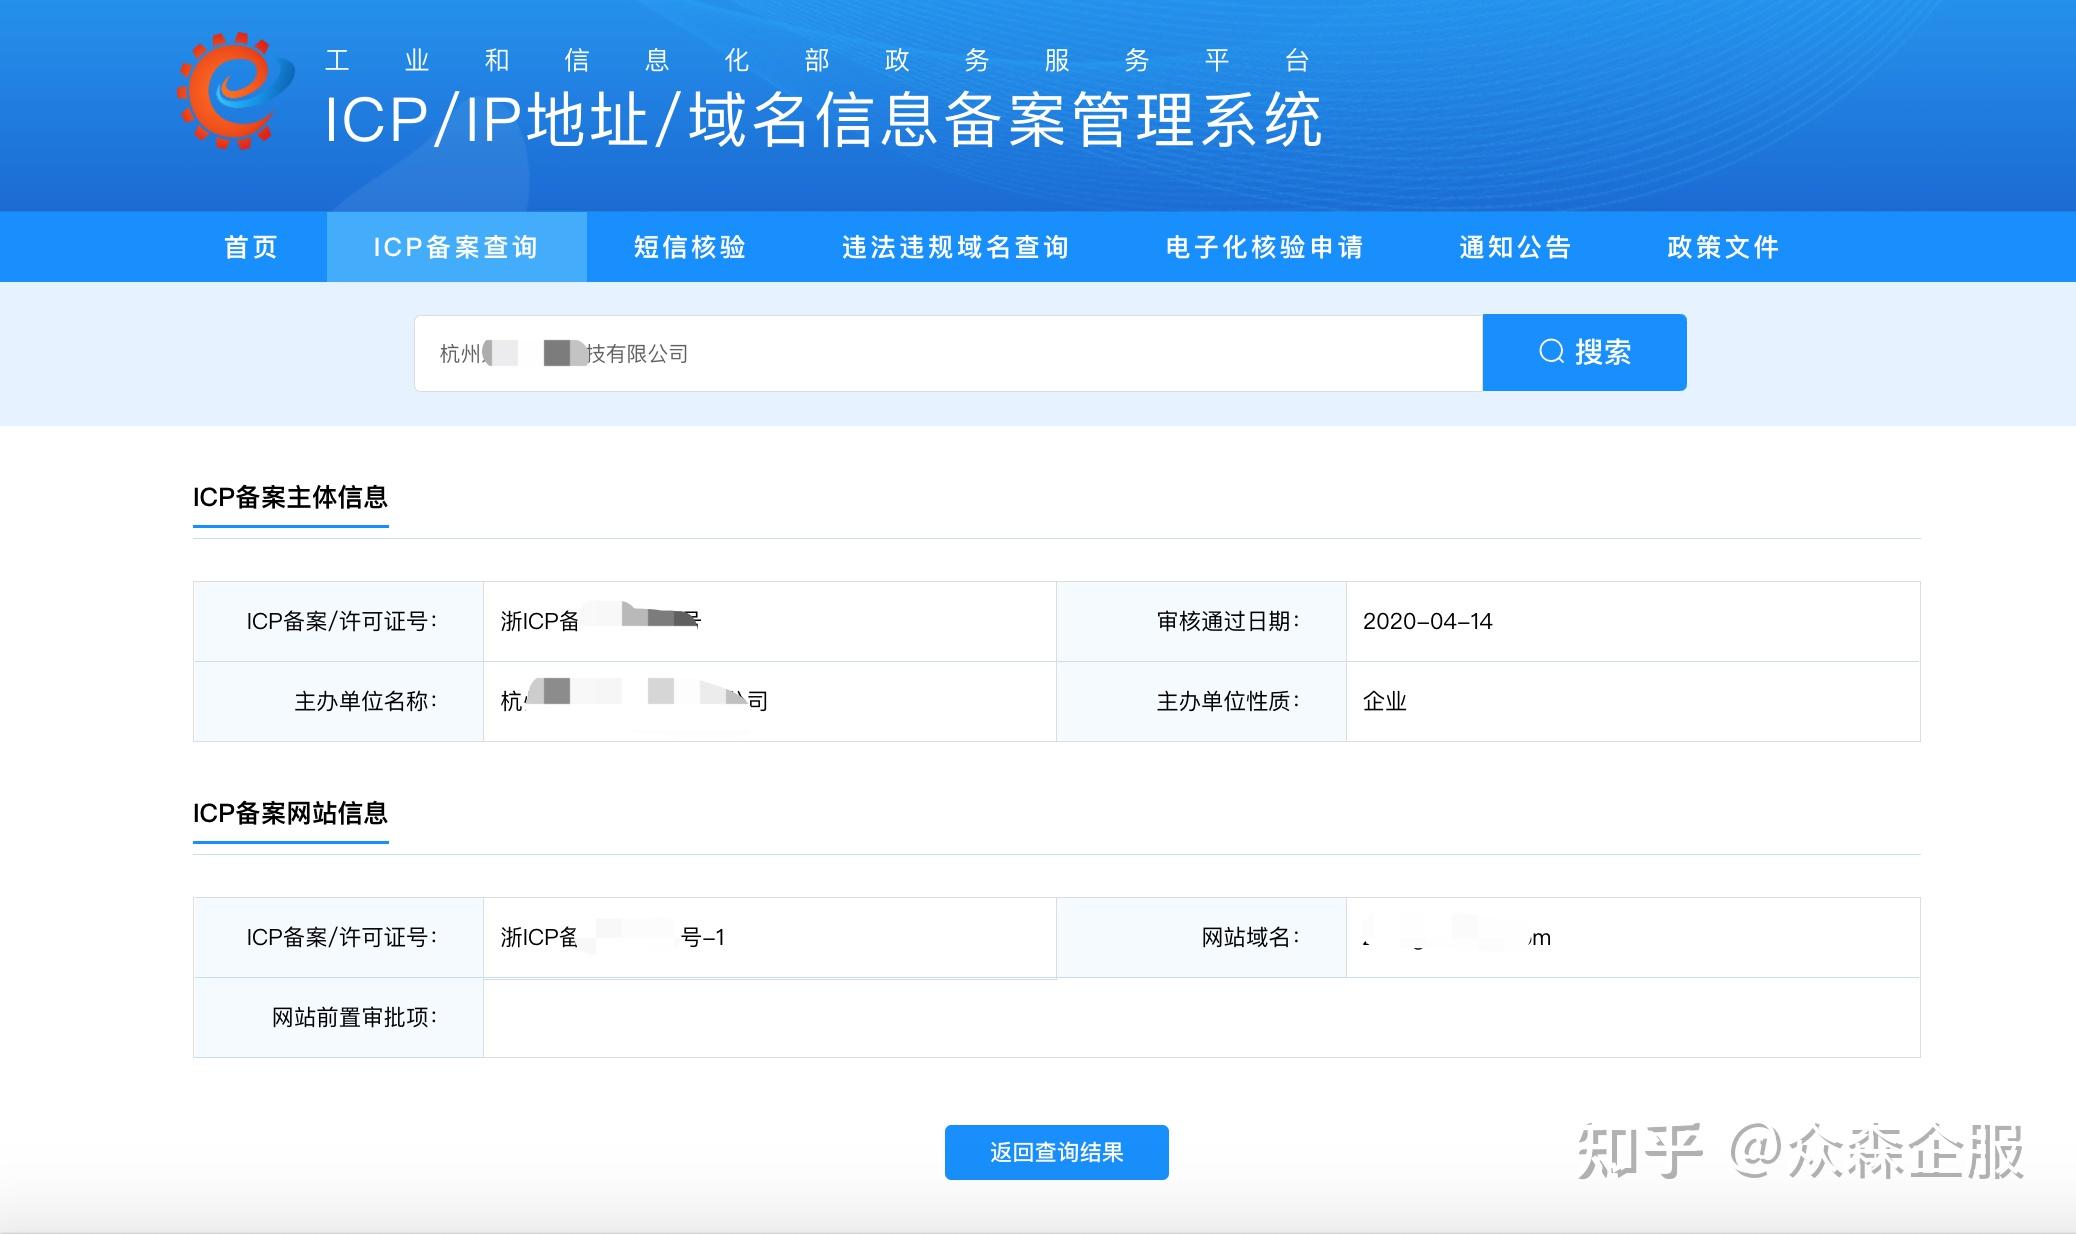Click the 企业 value in 主办单位性质
2076x1234 pixels.
tap(1383, 701)
